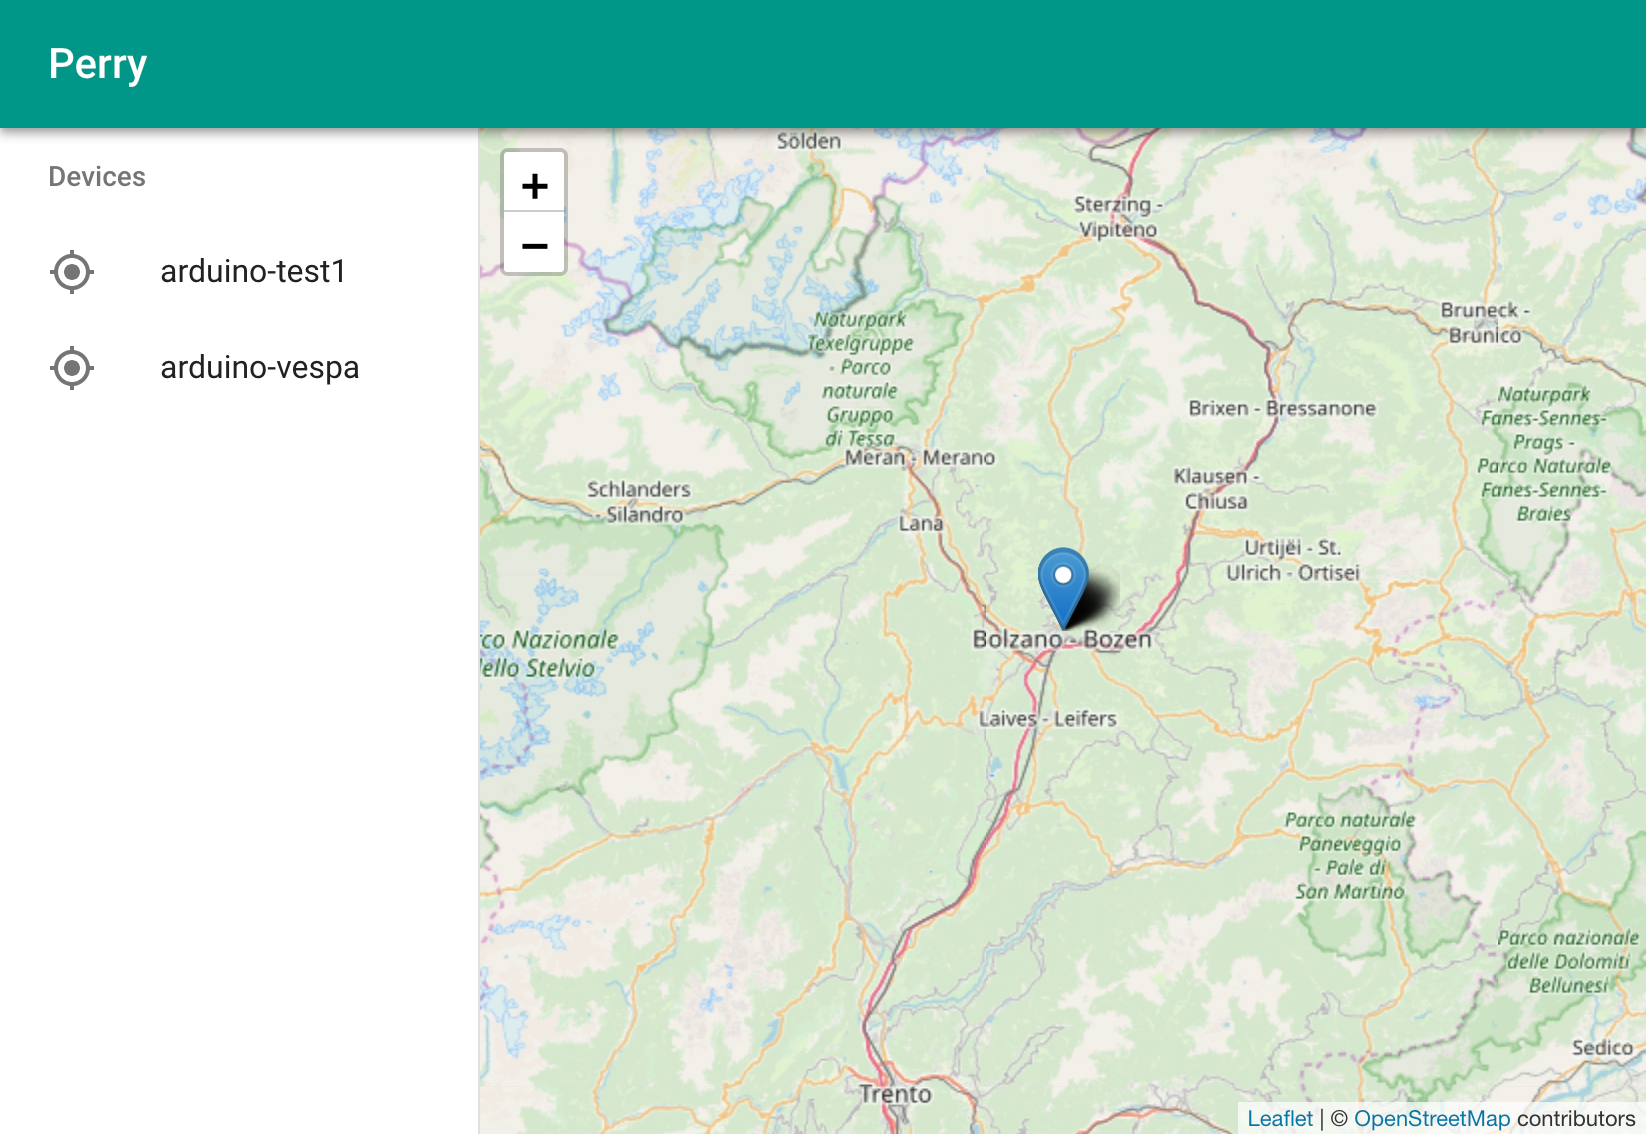This screenshot has width=1646, height=1134.
Task: Click the Schlanders - Silandro map label
Action: [639, 501]
